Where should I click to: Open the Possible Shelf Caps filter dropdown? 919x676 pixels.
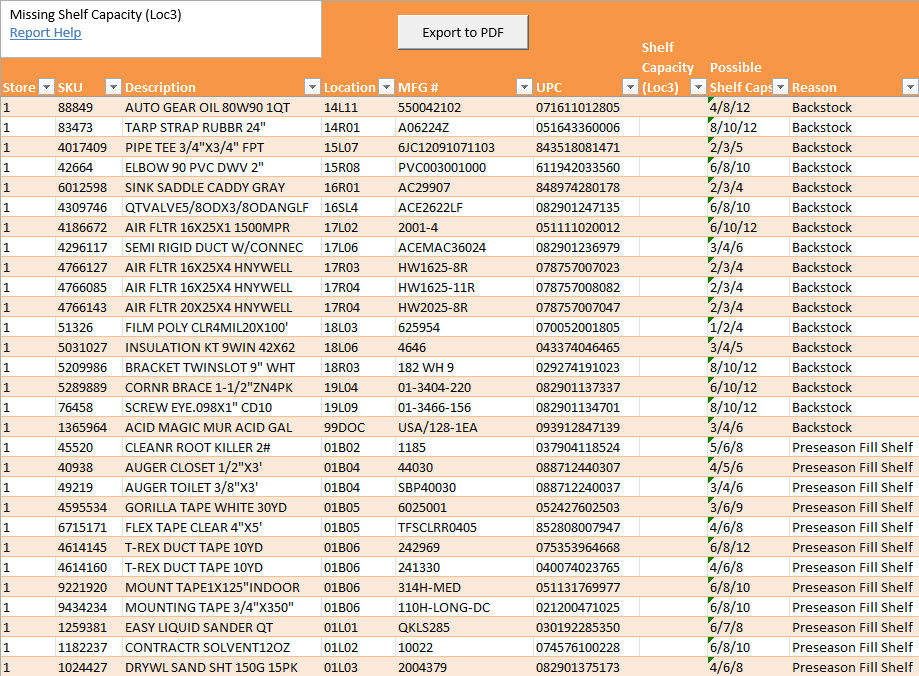pos(780,87)
